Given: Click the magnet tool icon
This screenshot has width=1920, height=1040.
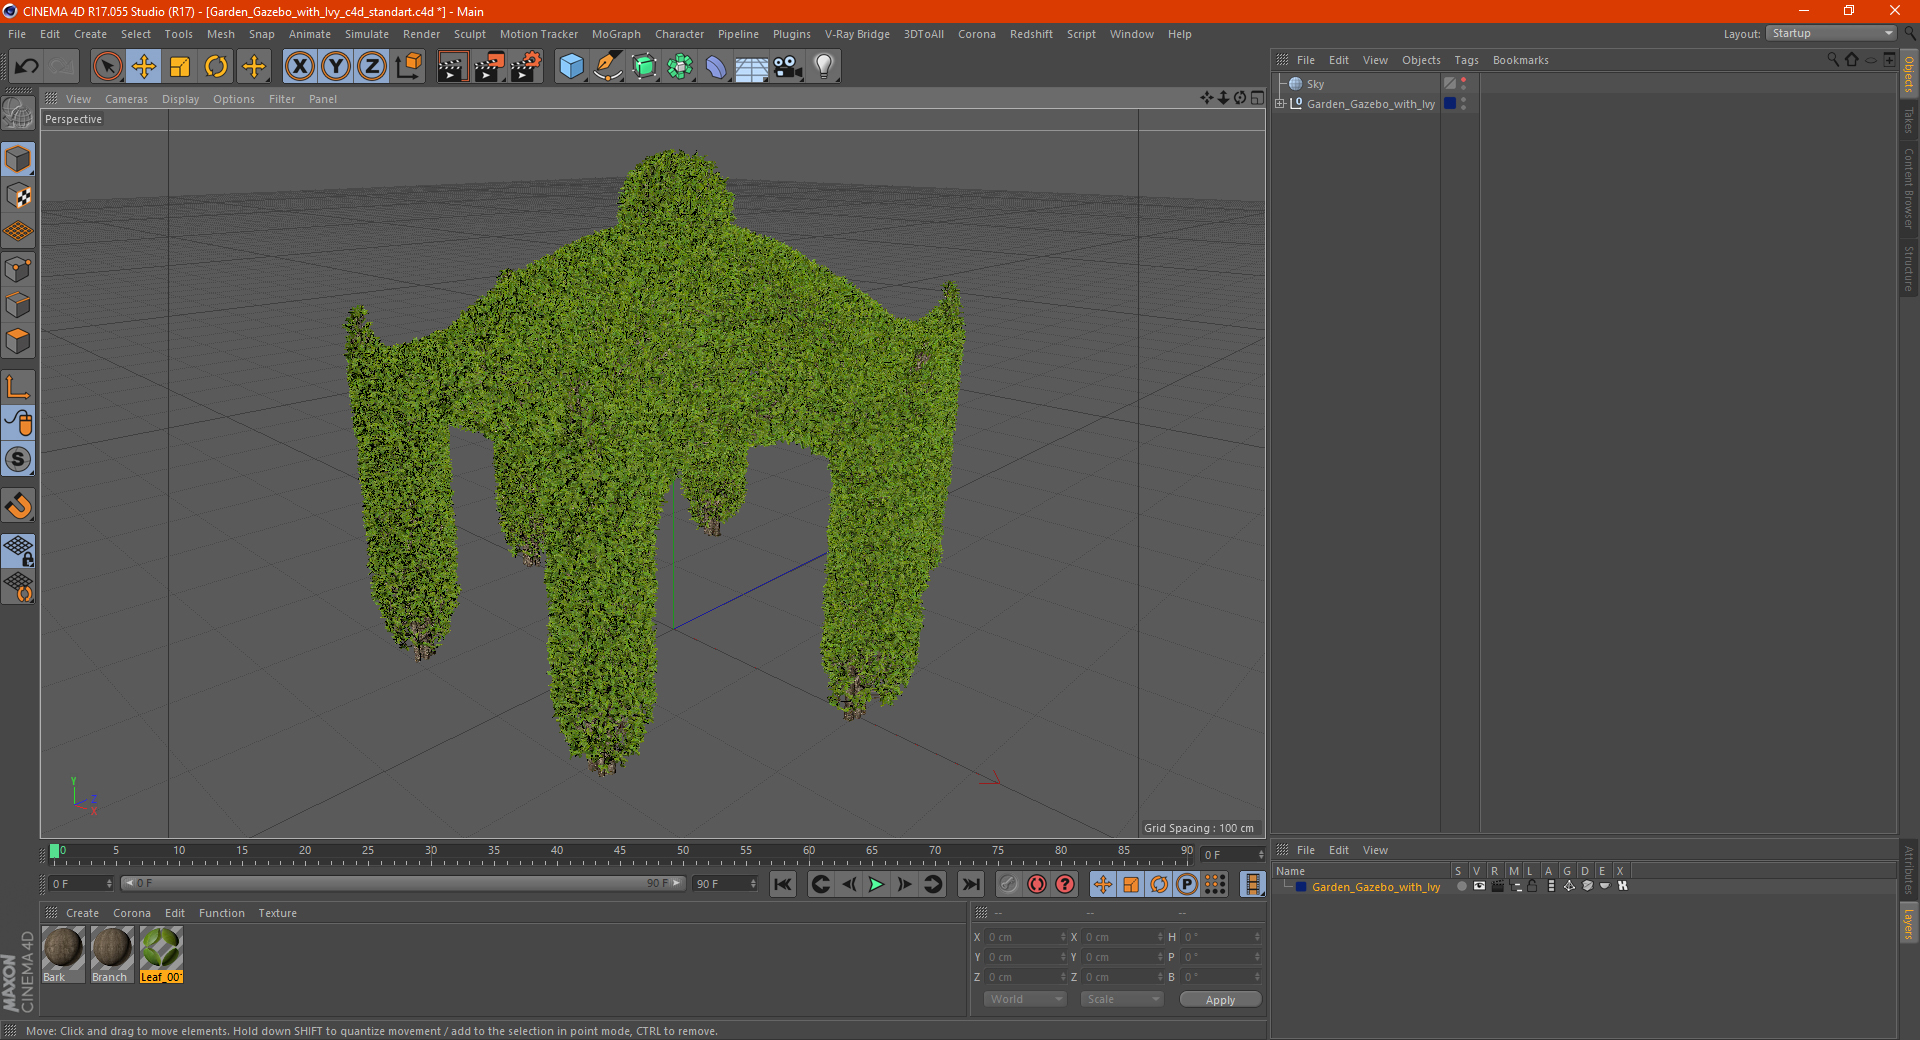Looking at the screenshot, I should tap(18, 506).
